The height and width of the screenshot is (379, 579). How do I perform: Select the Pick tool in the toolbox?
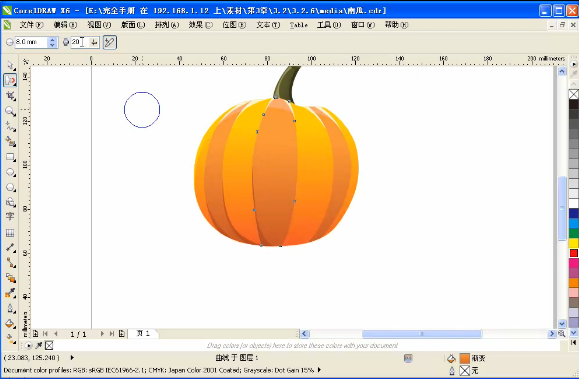tap(10, 65)
